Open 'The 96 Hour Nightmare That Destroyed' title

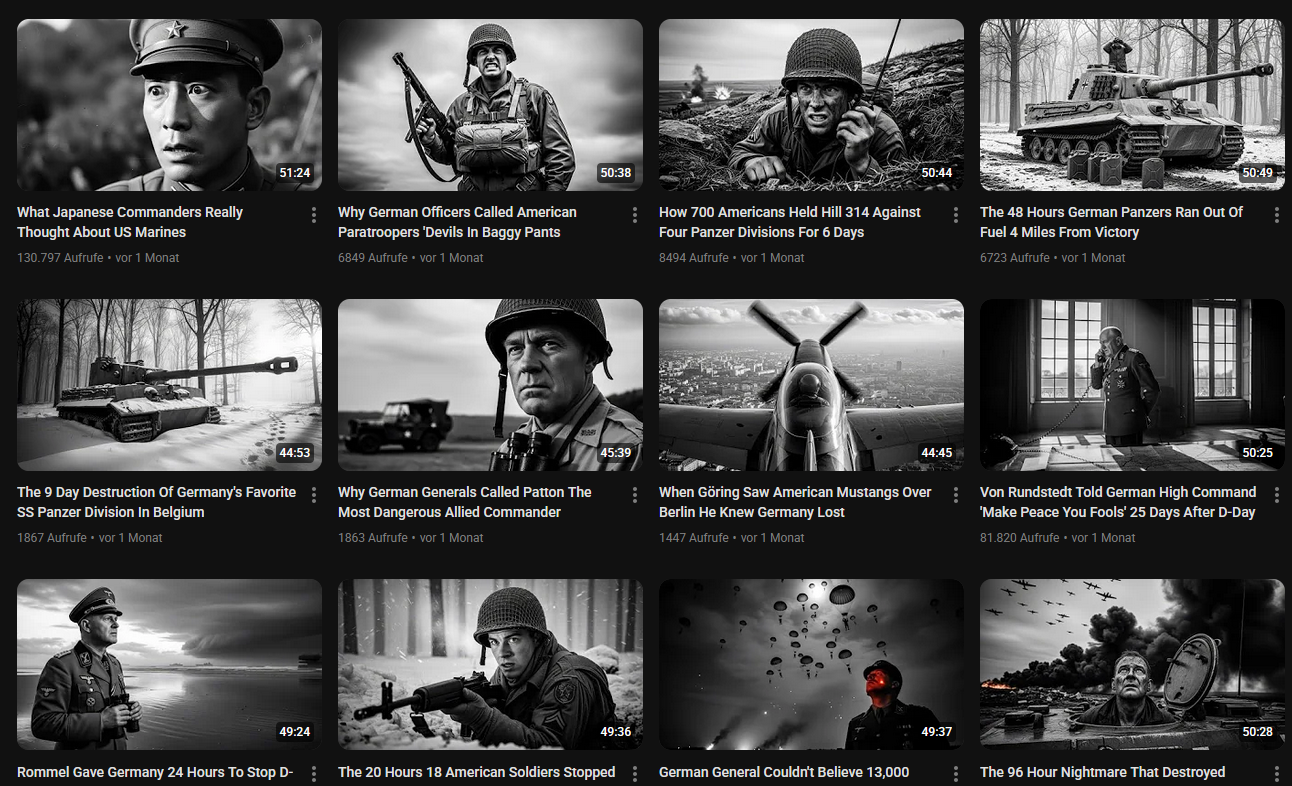tap(1102, 773)
